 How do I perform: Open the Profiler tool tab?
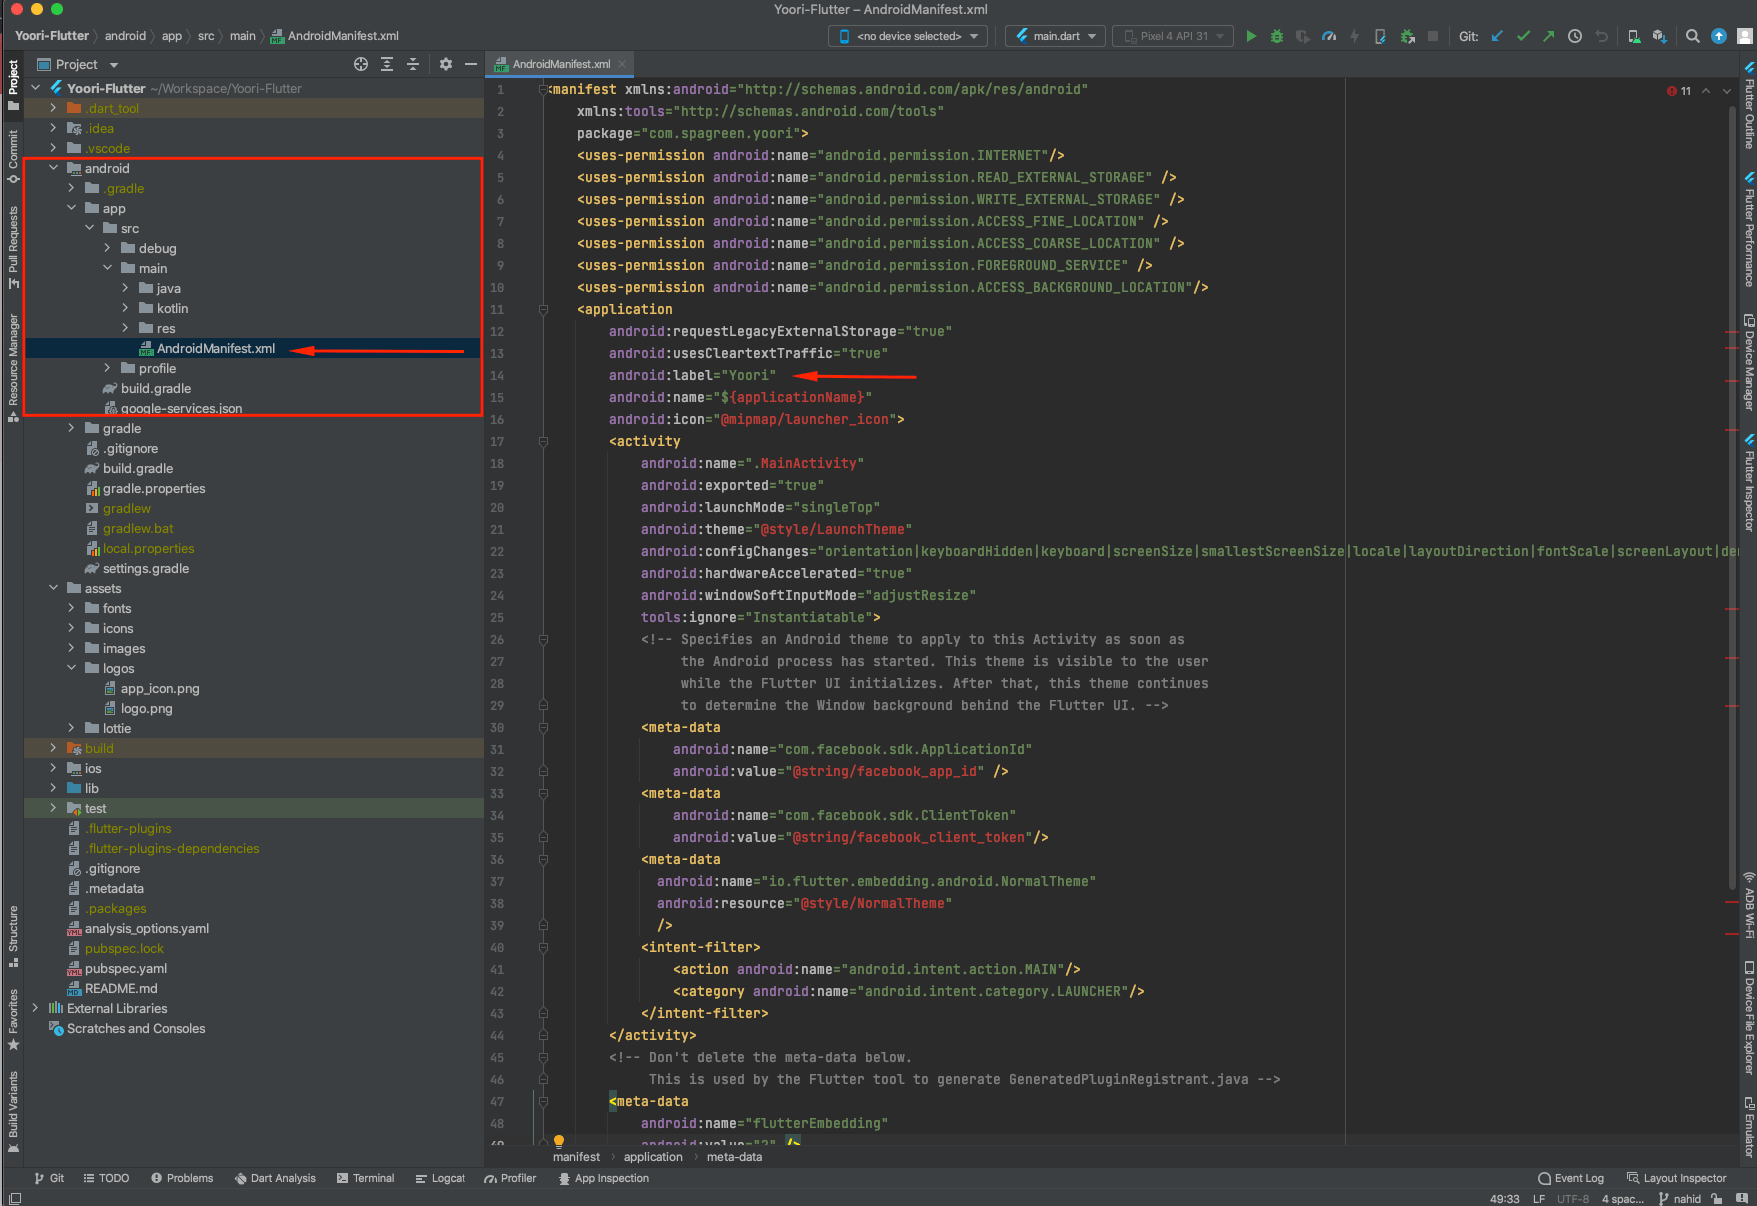(x=510, y=1178)
